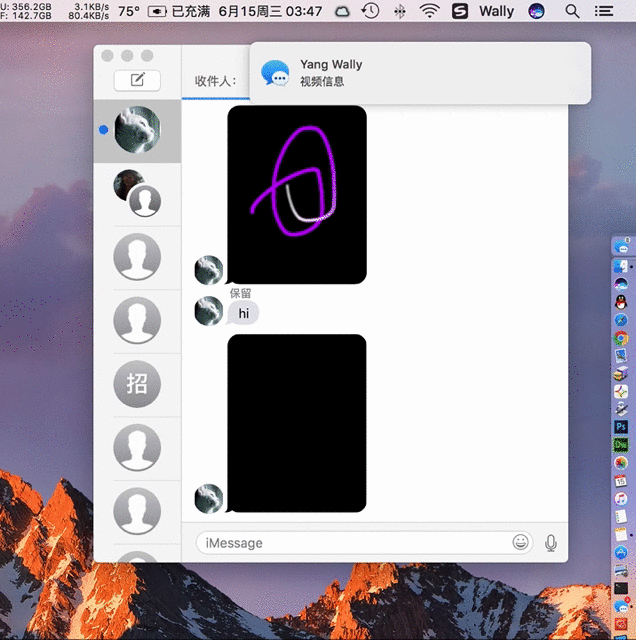Screen dimensions: 636x640
Task: Open Calendar icon in the Dock
Action: [x=621, y=481]
